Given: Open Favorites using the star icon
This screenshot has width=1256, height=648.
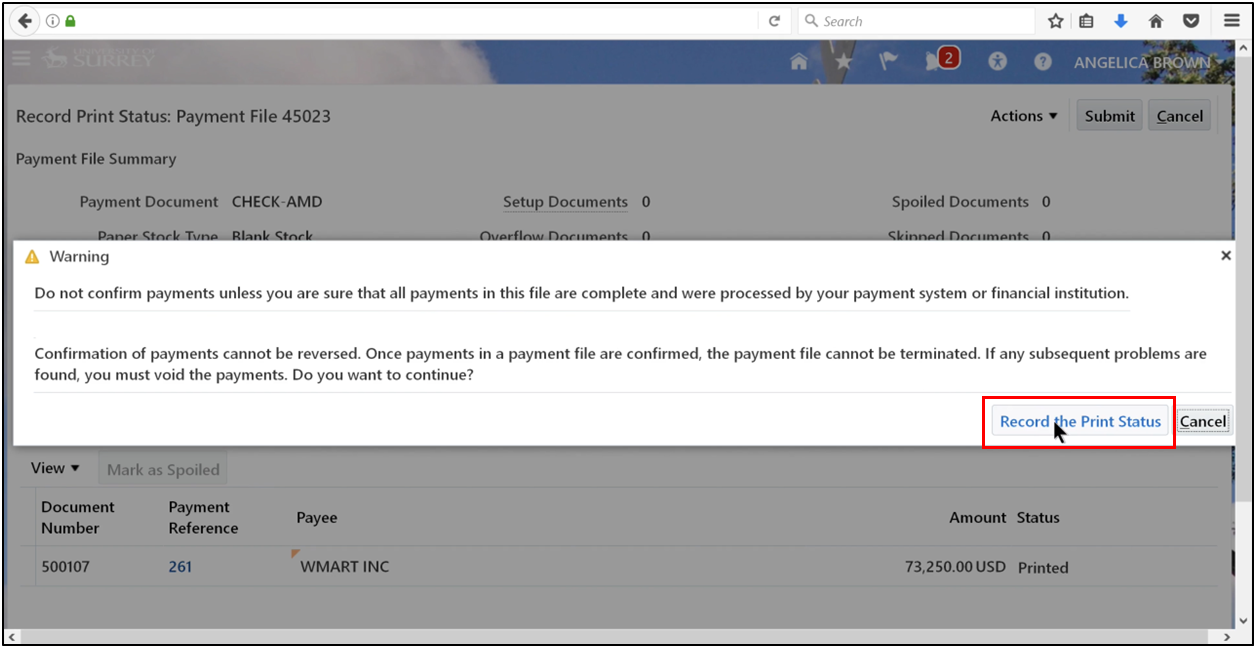Looking at the screenshot, I should 843,60.
